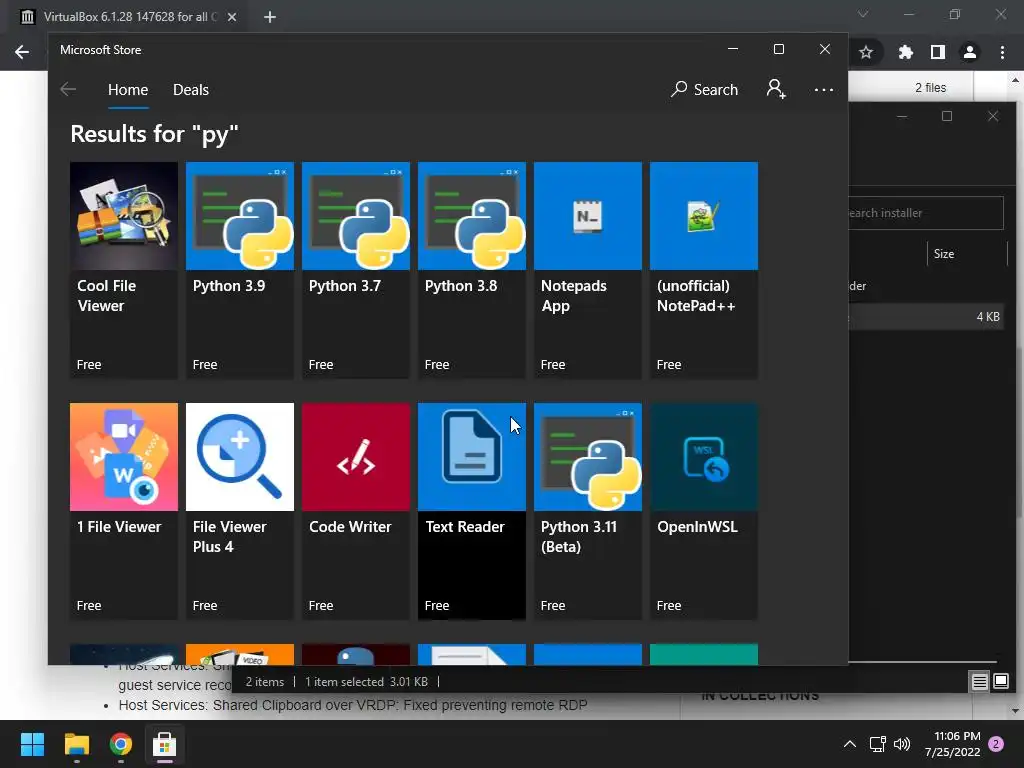
Task: Open File Explorer from the taskbar
Action: (76, 744)
